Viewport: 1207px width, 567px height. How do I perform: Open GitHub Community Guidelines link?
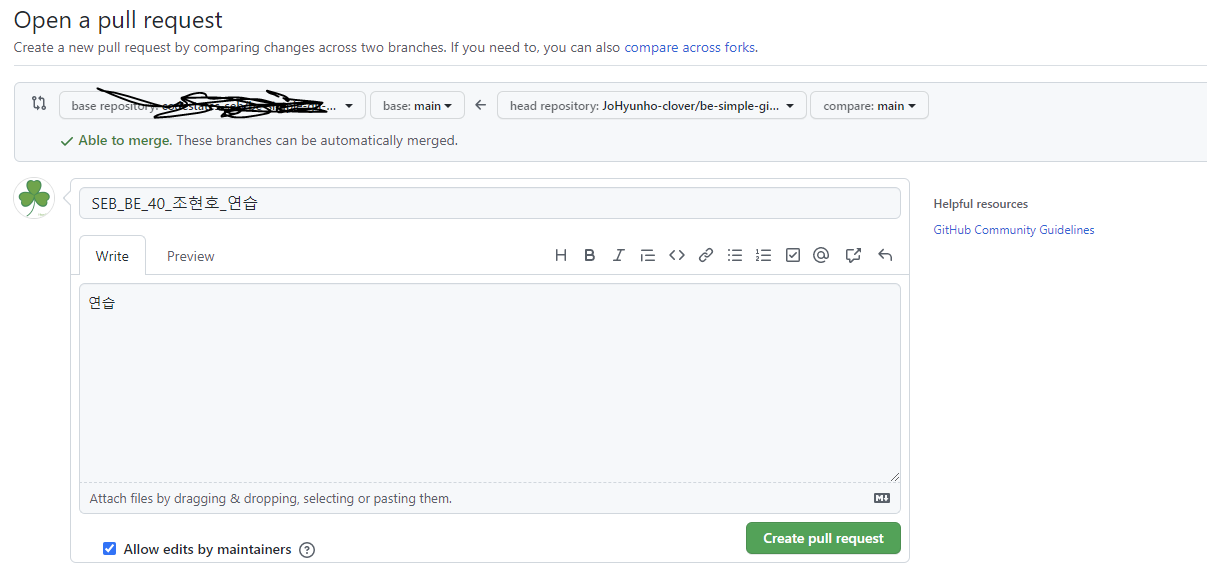(x=1014, y=230)
